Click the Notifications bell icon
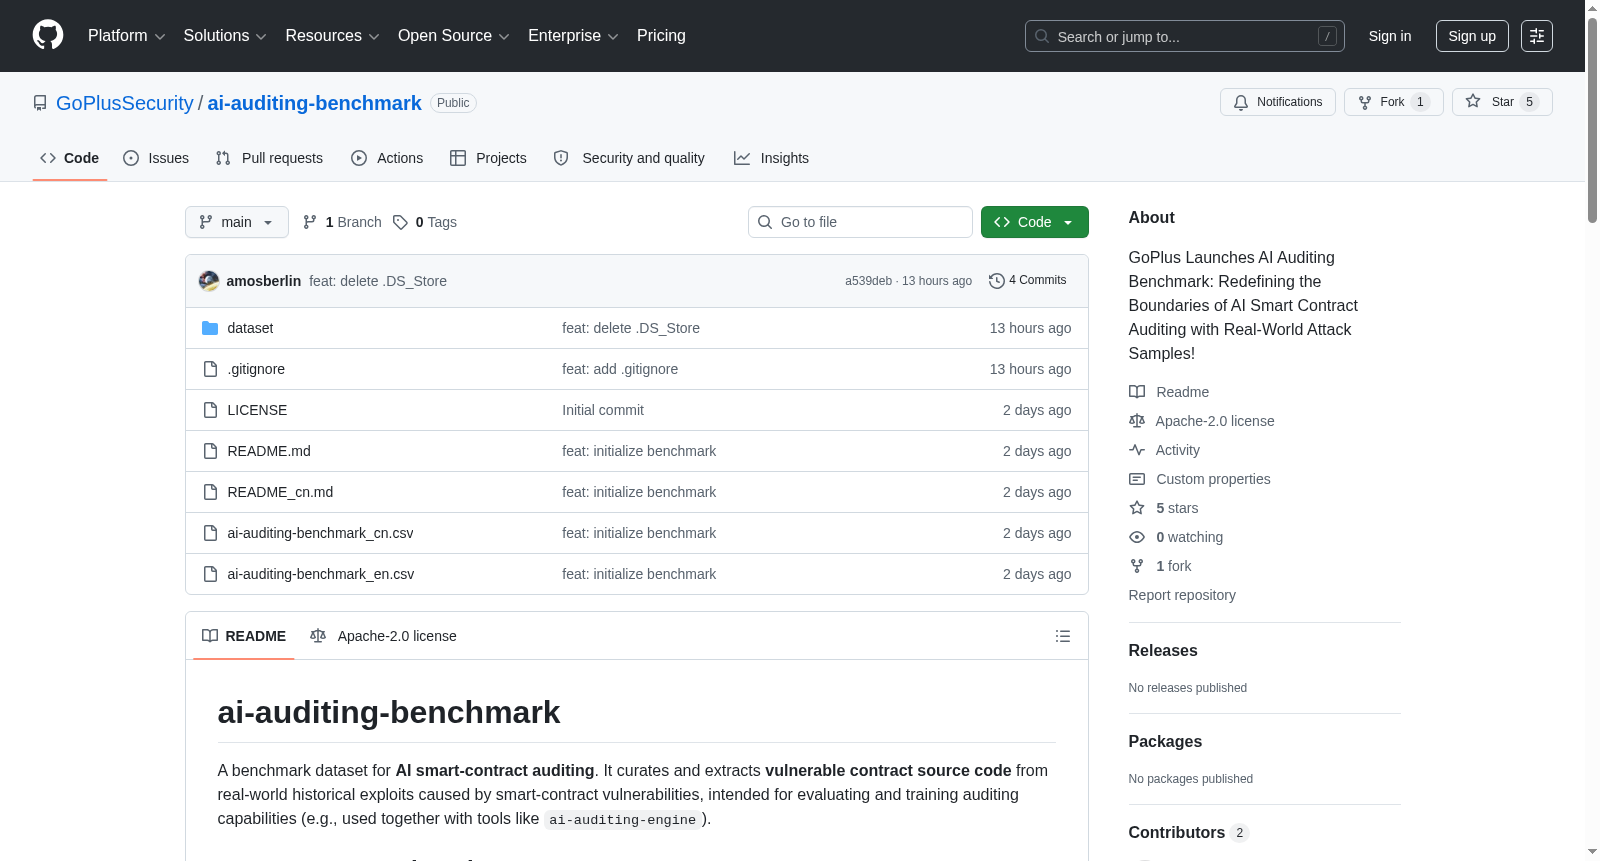The image size is (1600, 861). (1241, 102)
